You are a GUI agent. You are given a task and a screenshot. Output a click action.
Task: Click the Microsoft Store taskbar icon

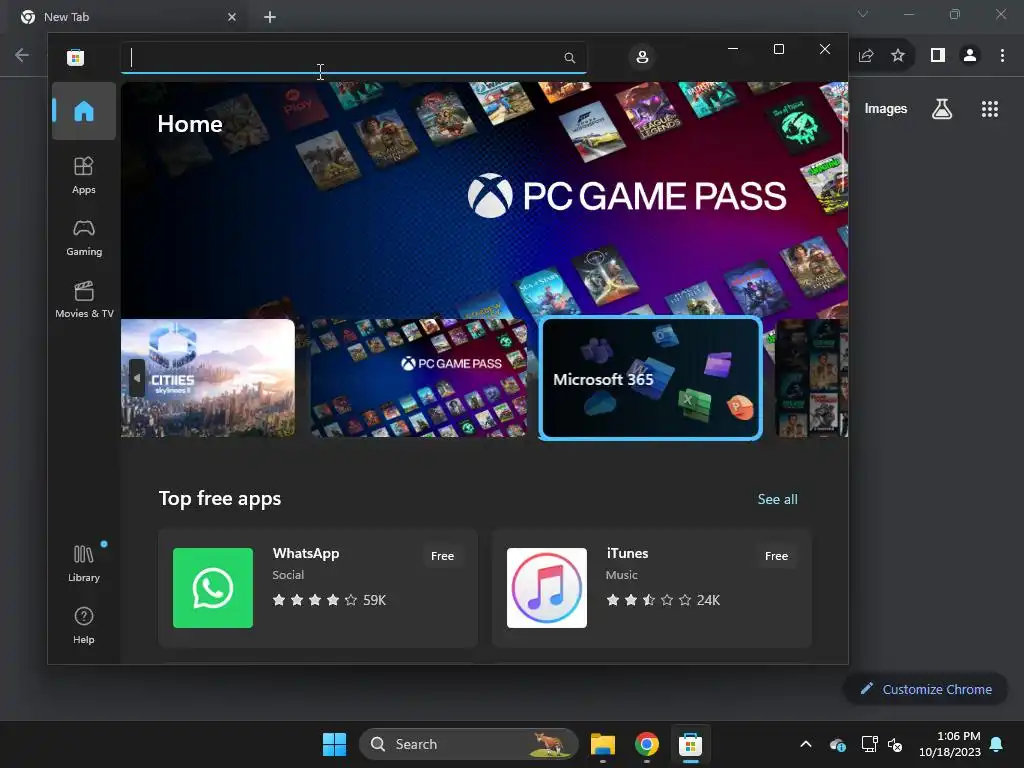point(690,744)
